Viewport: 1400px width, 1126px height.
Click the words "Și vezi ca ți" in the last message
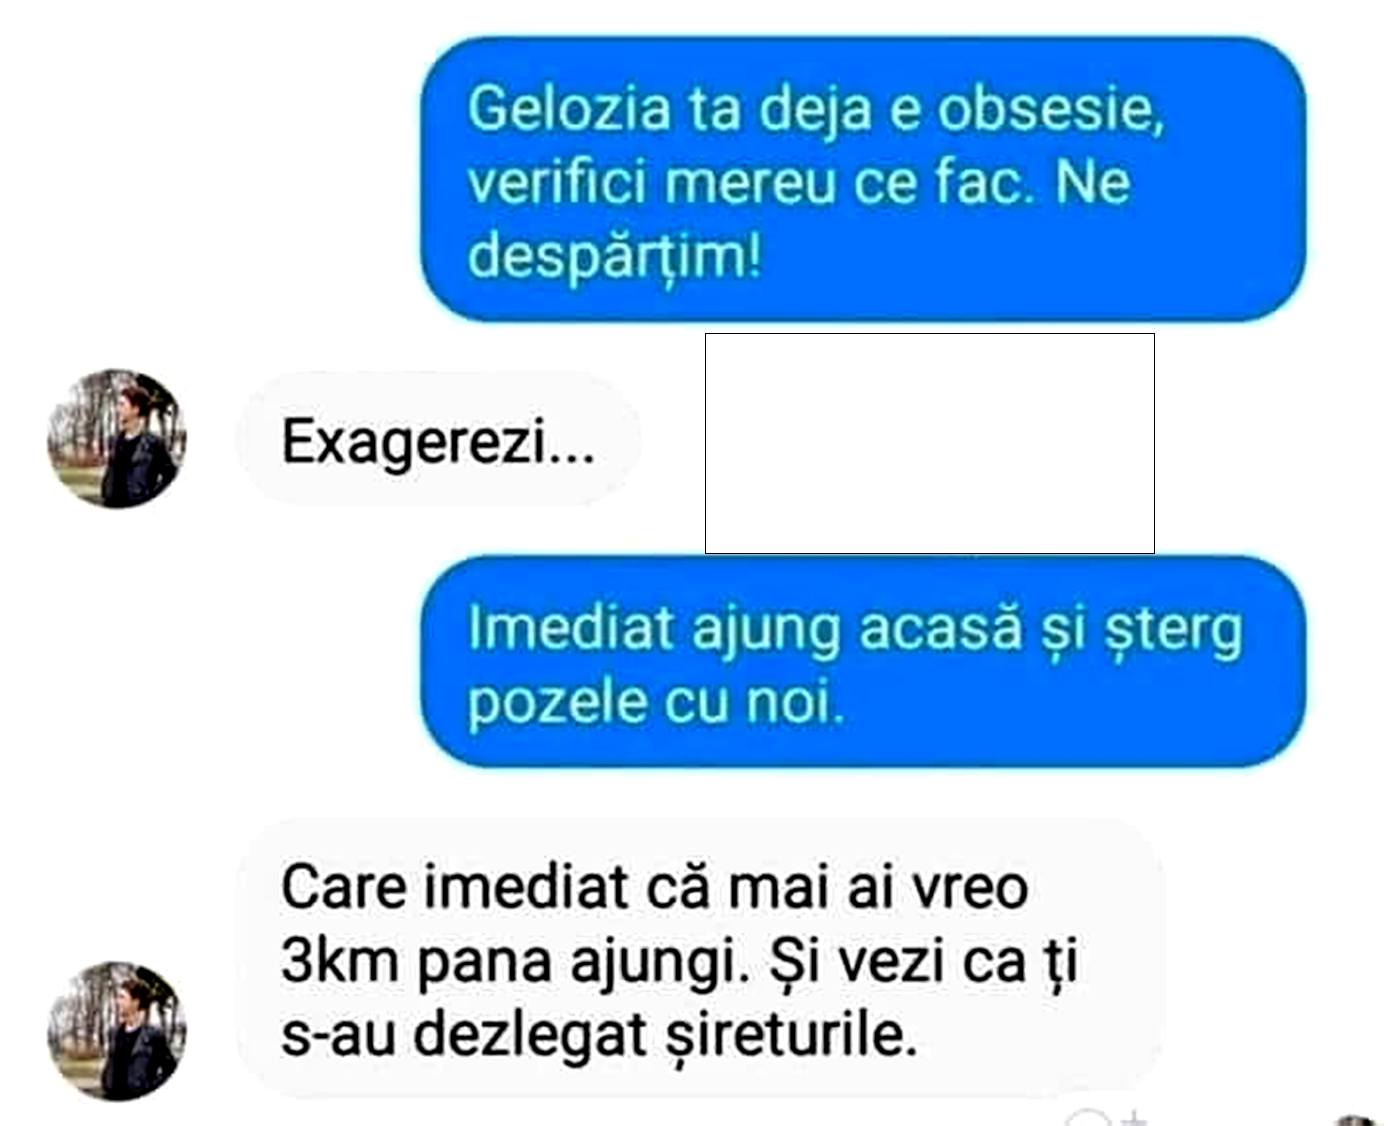click(x=924, y=962)
